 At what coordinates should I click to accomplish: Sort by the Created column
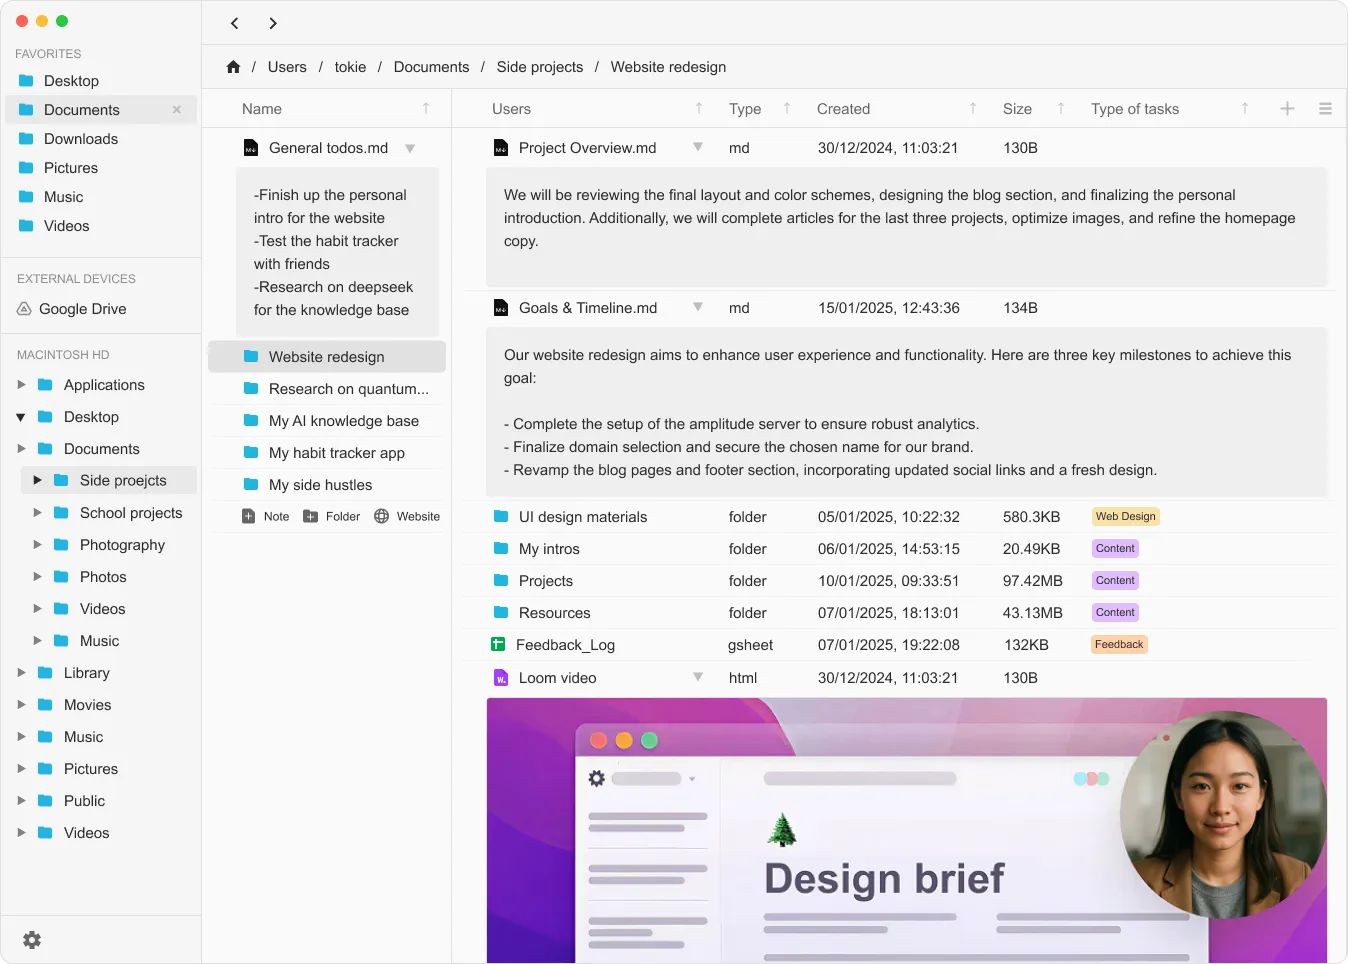coord(972,109)
